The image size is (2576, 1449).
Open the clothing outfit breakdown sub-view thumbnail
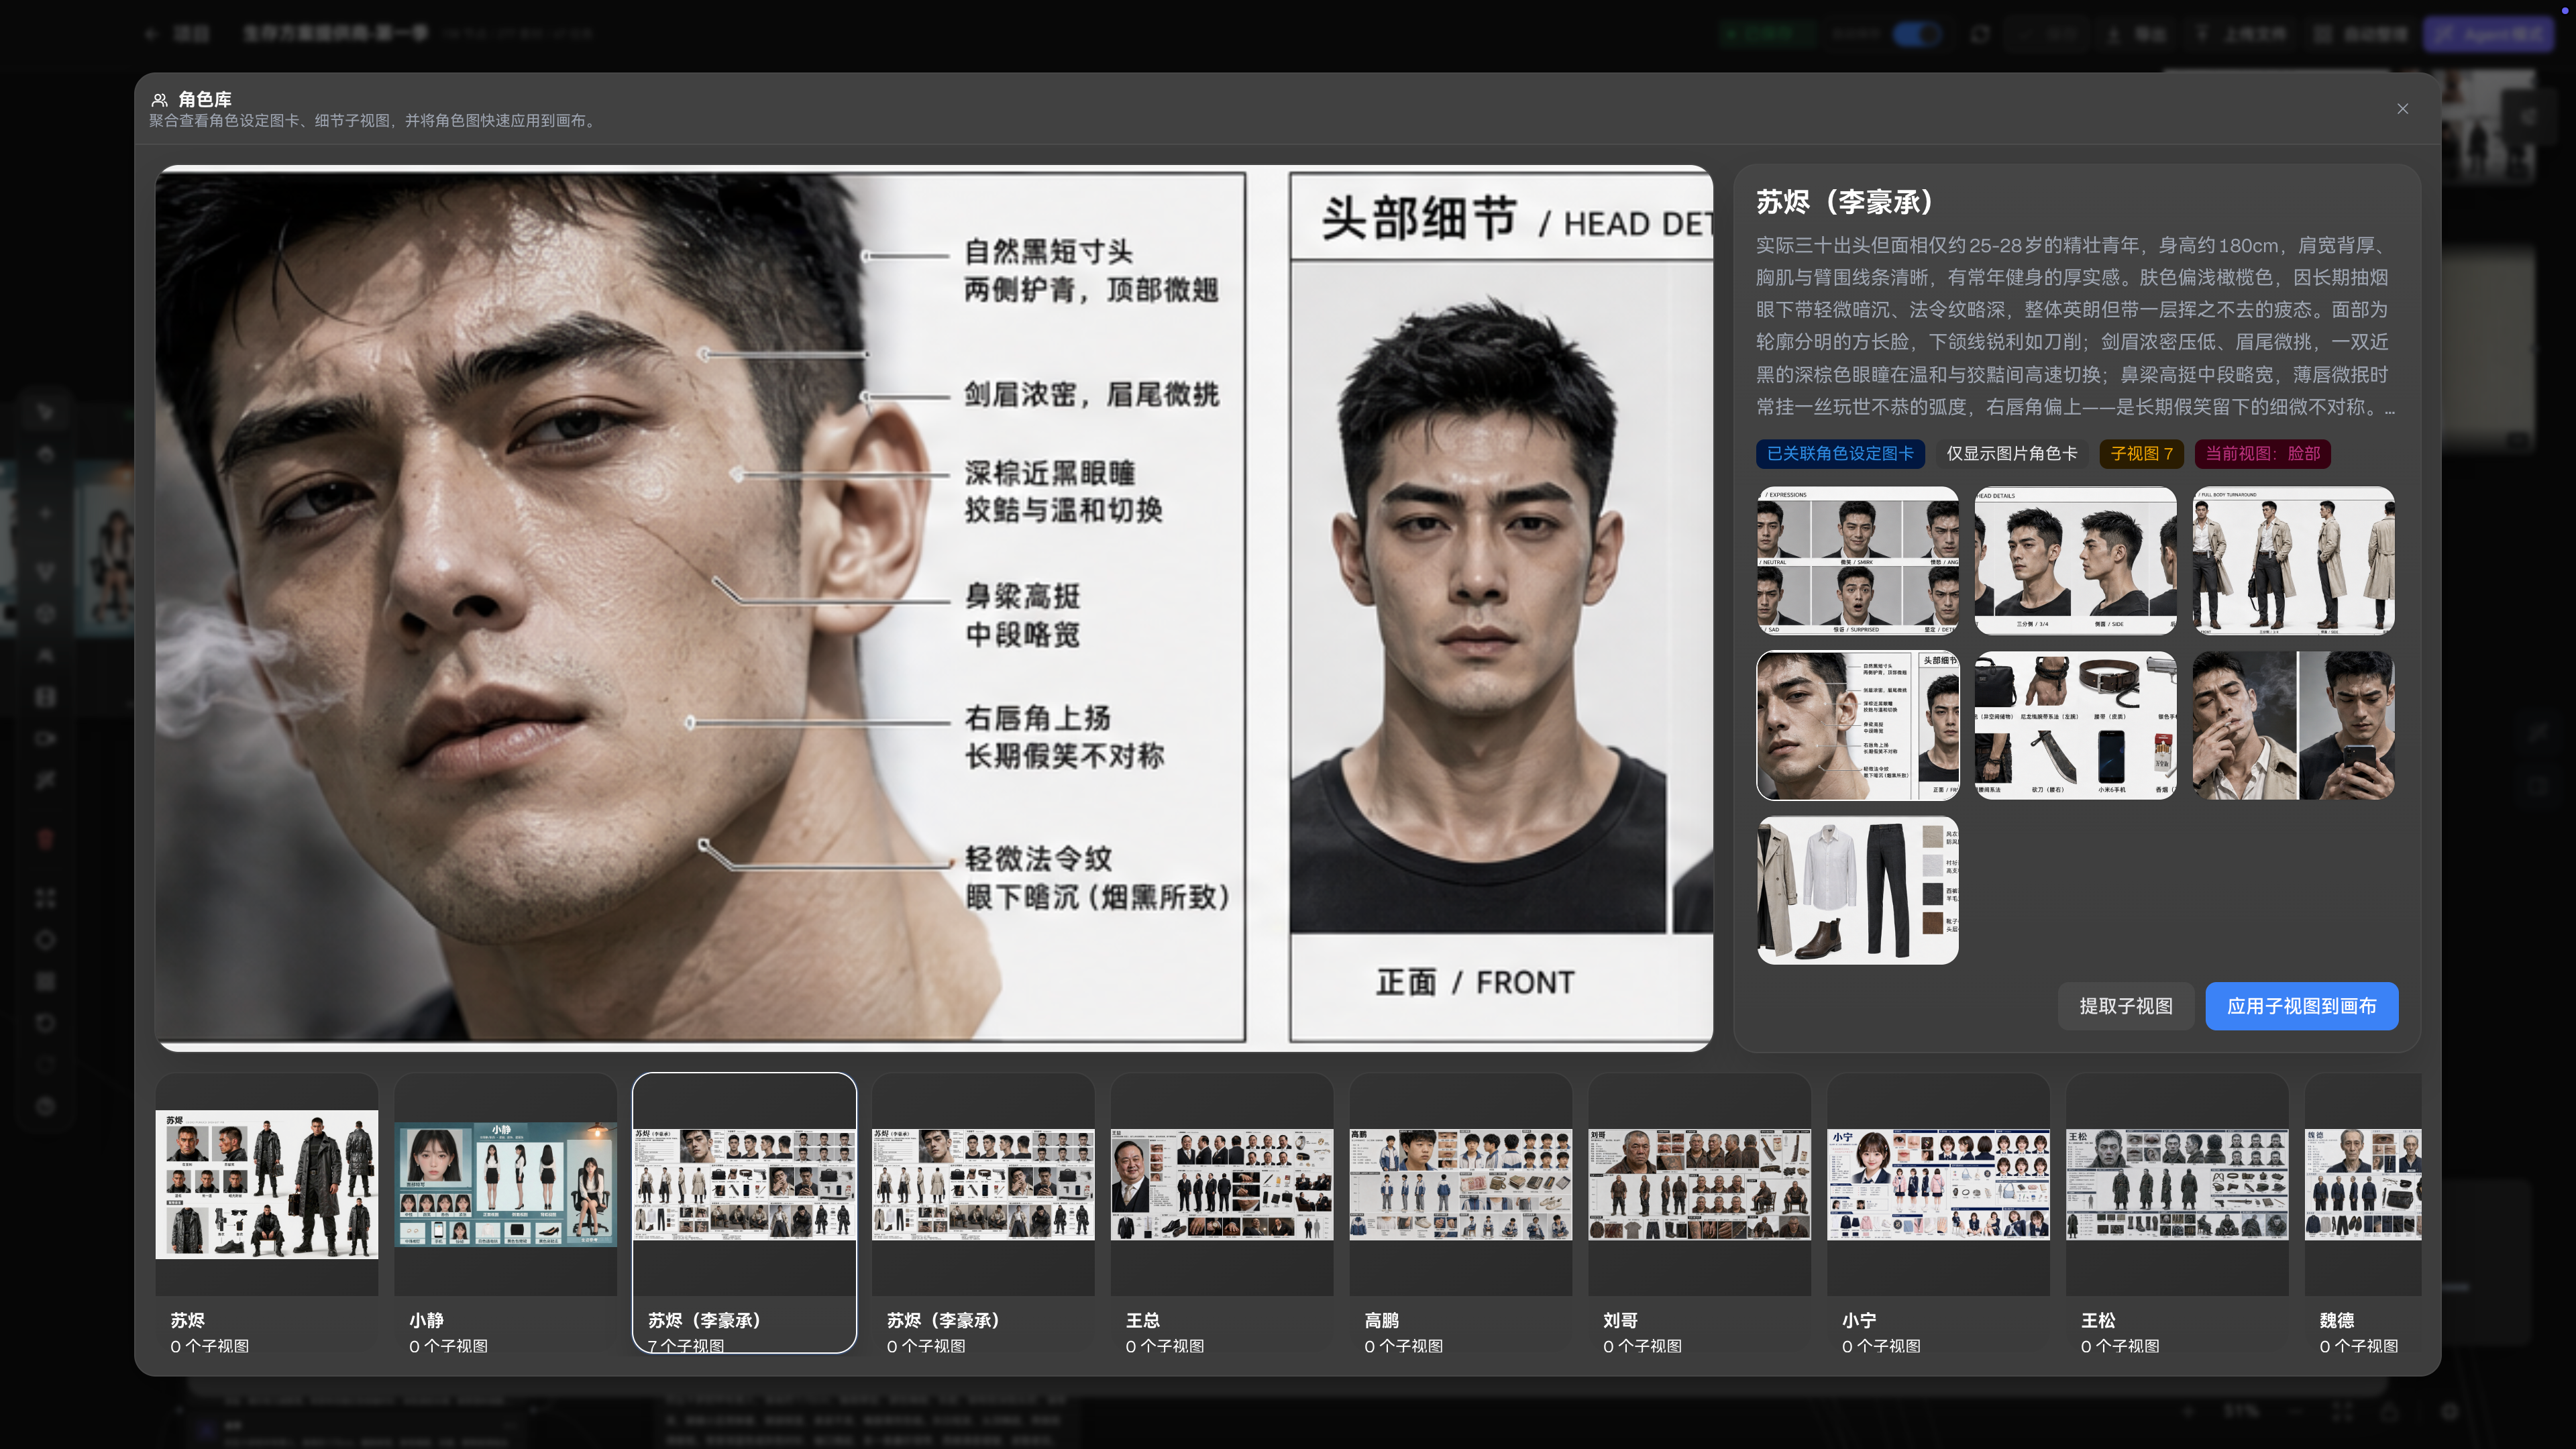click(1857, 890)
